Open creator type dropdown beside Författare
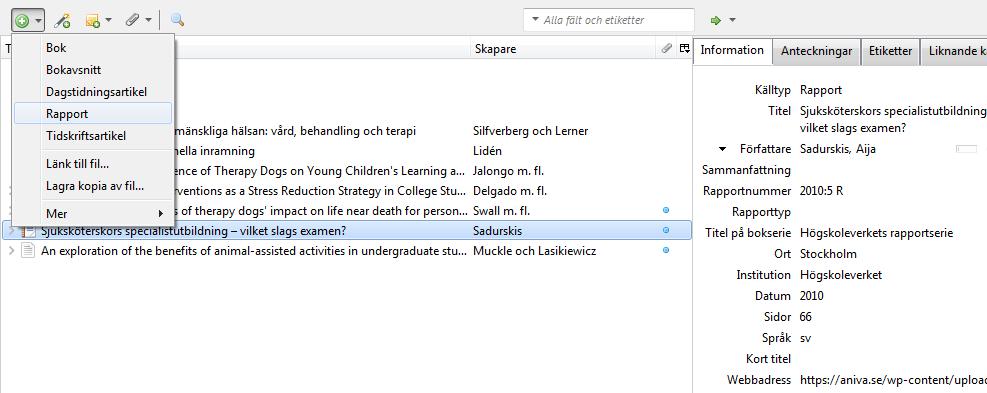 pos(722,149)
